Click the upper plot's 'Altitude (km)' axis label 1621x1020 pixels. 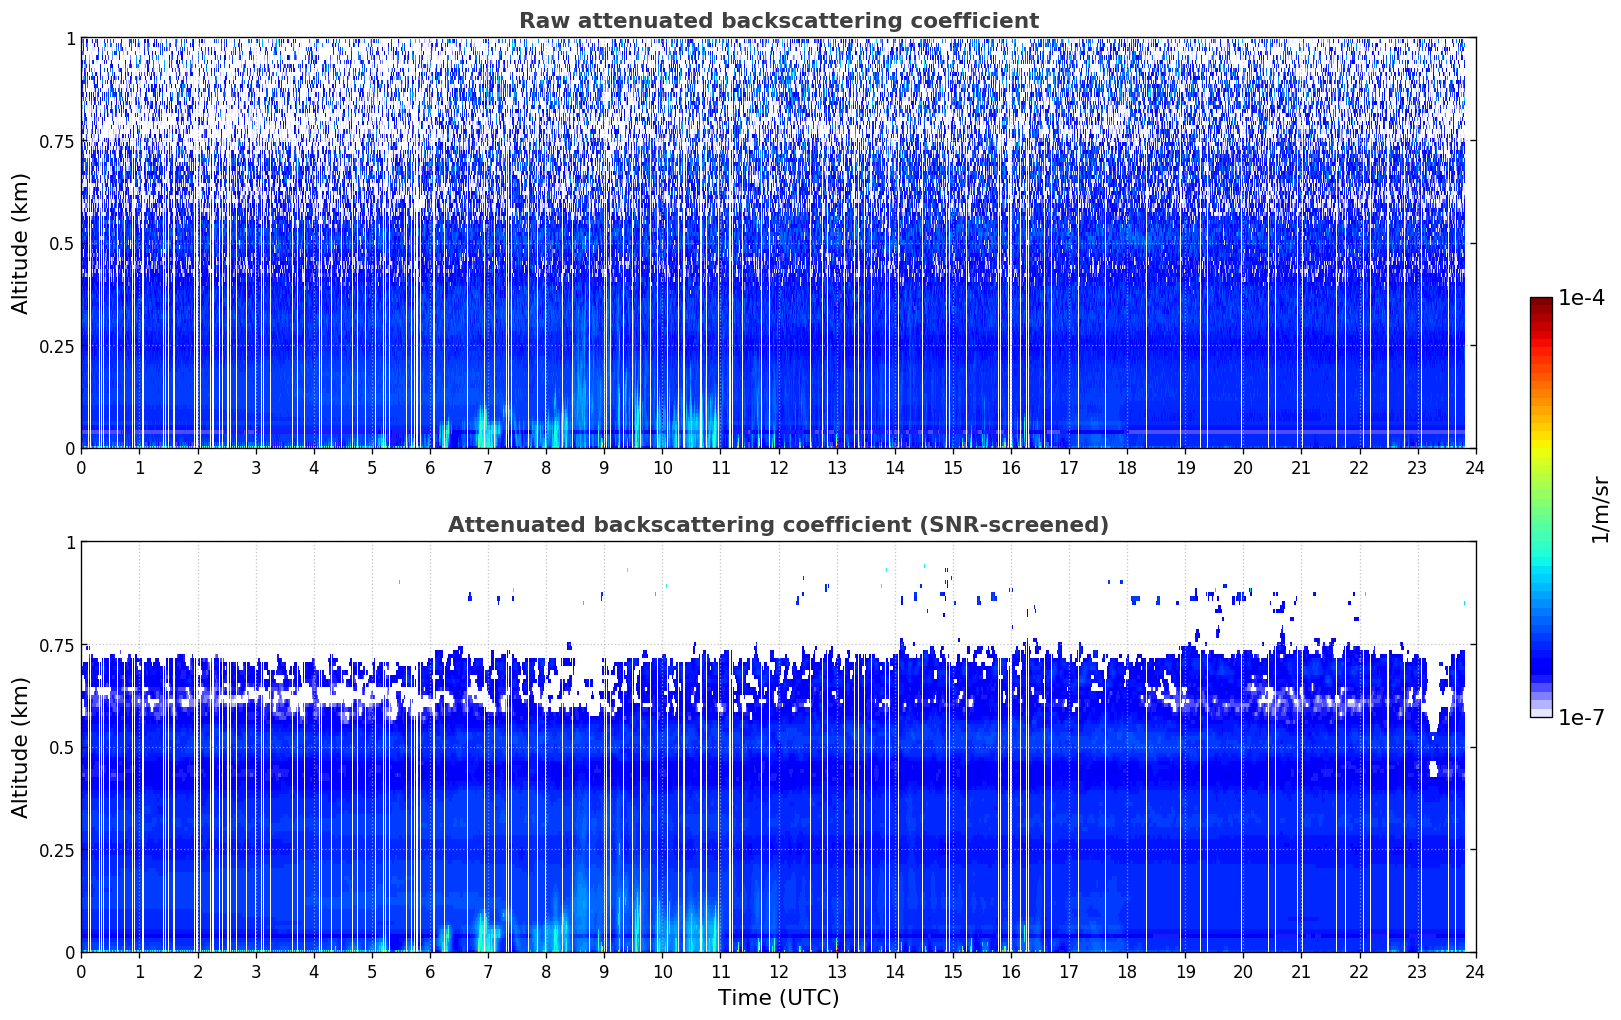[x=21, y=243]
